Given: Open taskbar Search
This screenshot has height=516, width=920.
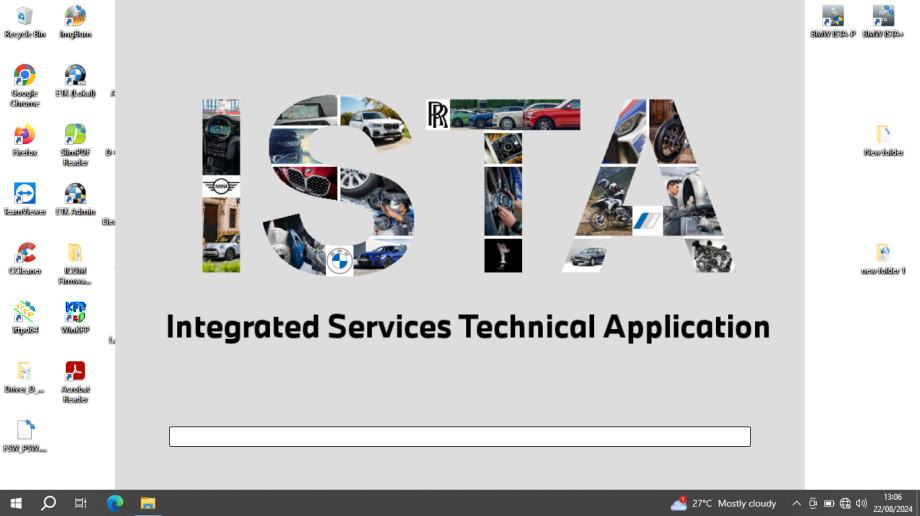Looking at the screenshot, I should [49, 503].
